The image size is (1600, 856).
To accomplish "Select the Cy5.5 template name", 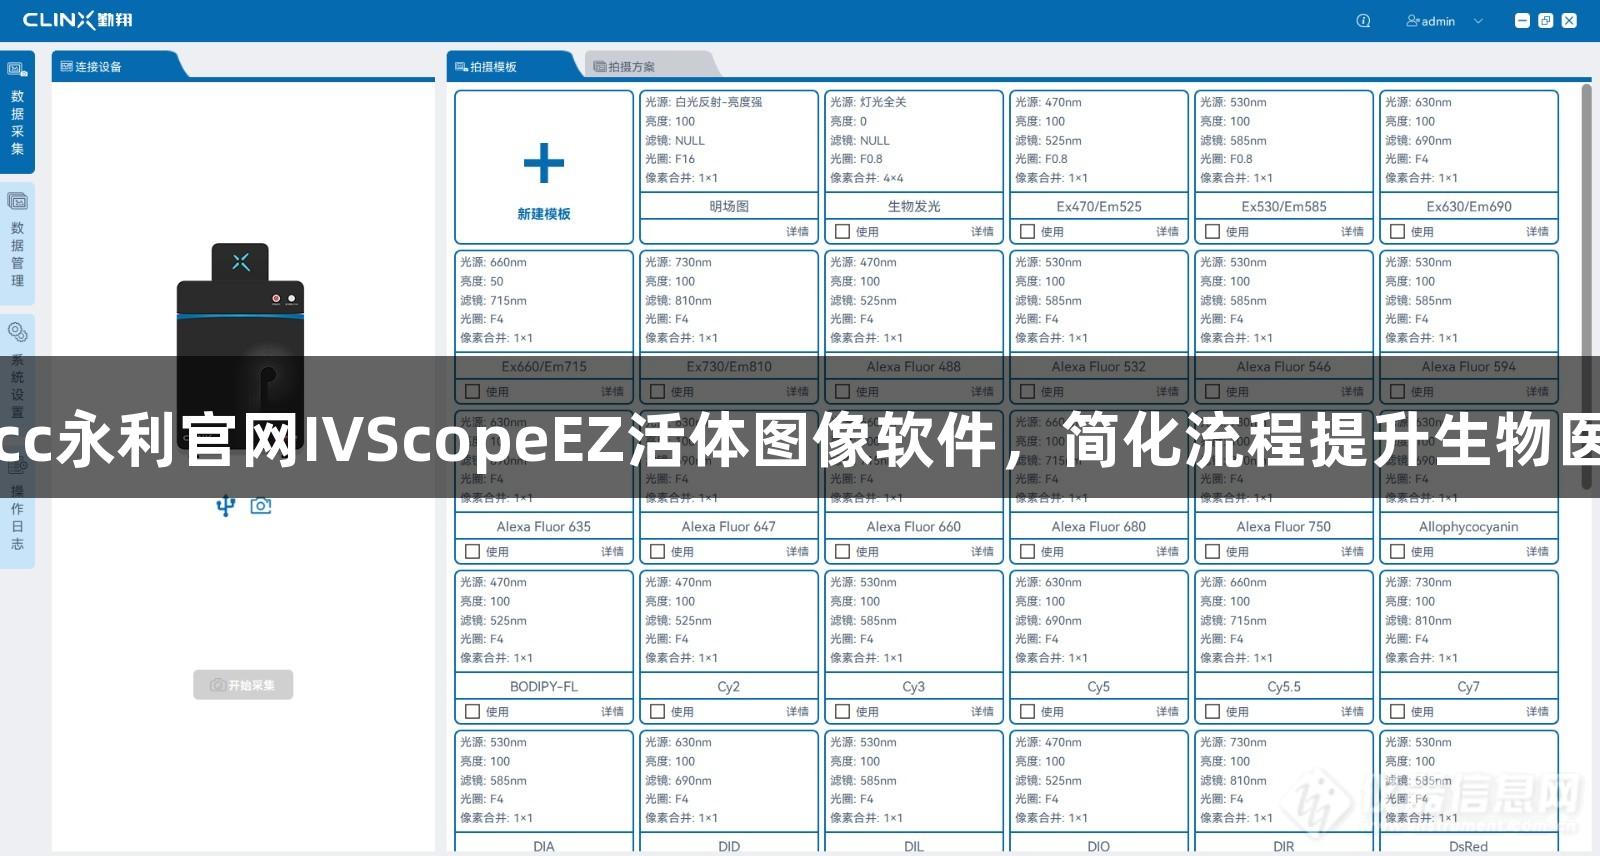I will (x=1284, y=687).
